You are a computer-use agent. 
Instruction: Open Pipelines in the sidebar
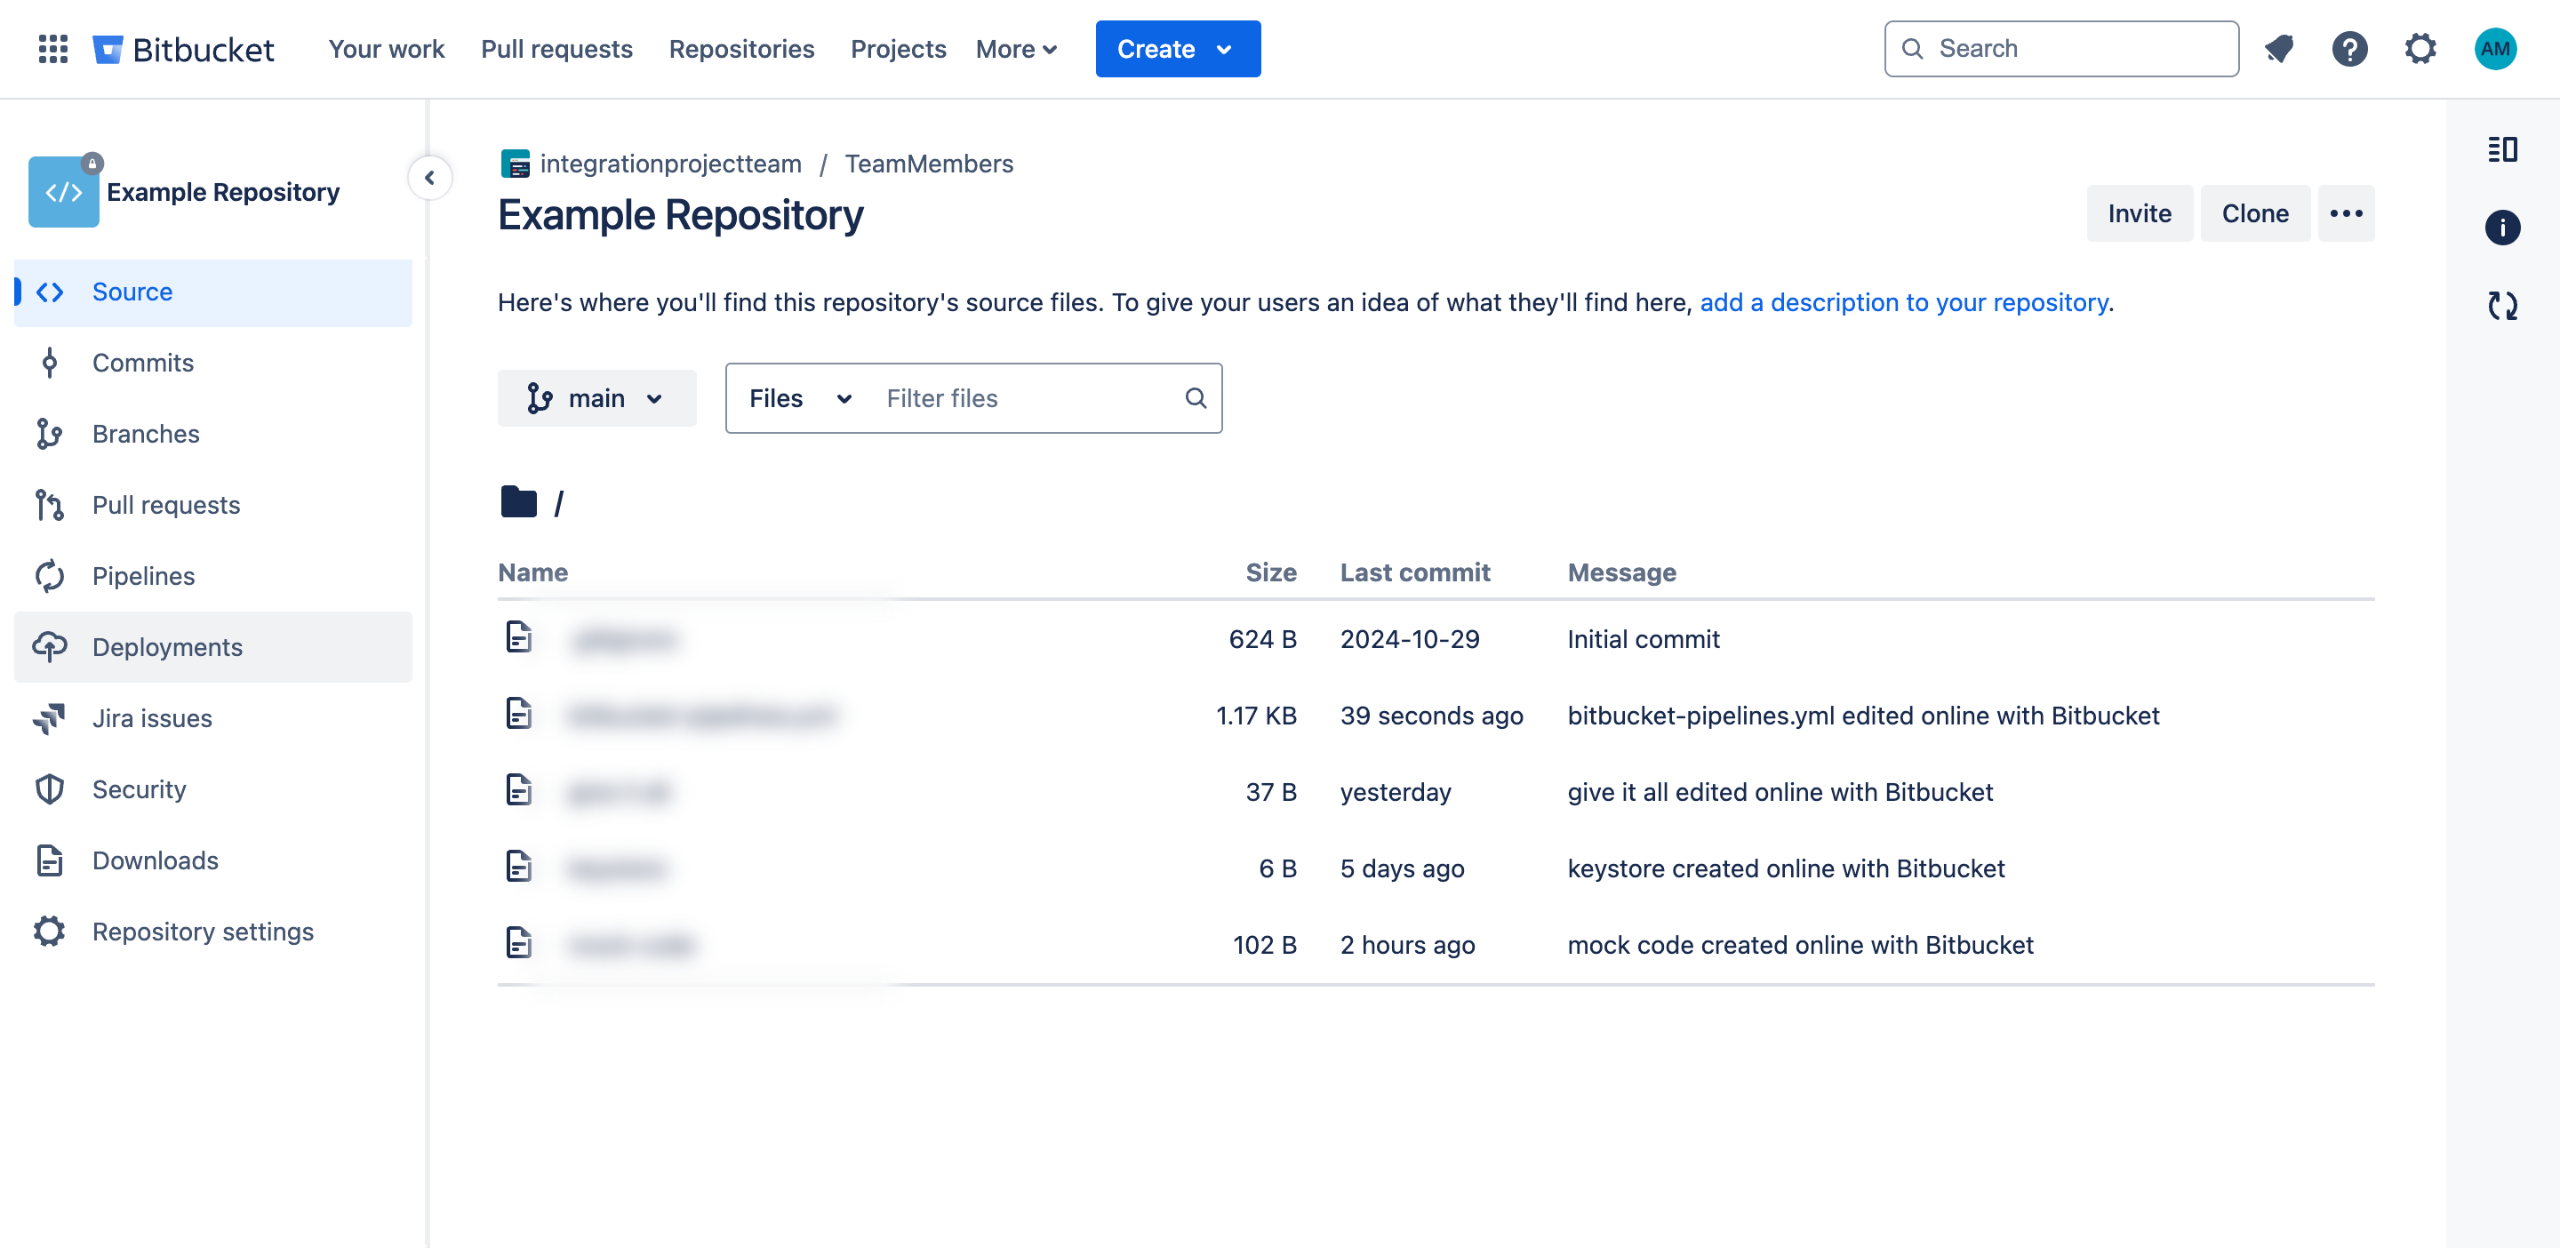pyautogui.click(x=143, y=576)
